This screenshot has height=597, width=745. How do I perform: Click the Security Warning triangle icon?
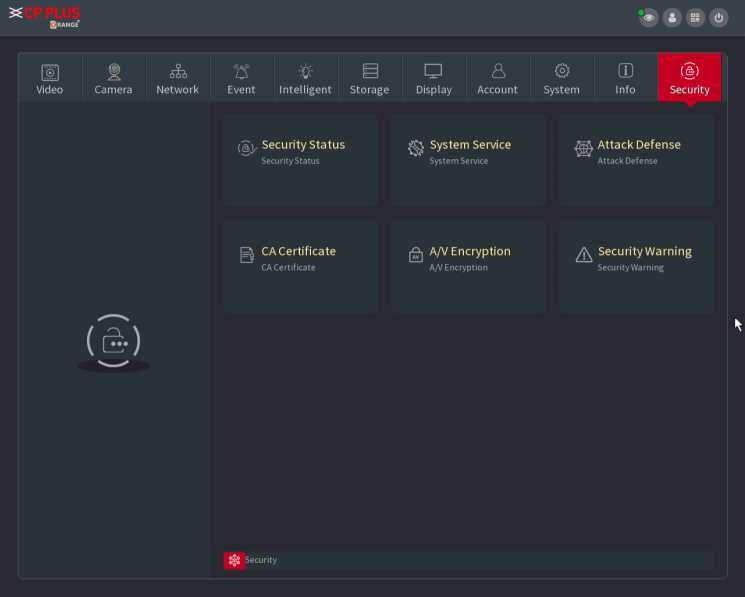(584, 256)
